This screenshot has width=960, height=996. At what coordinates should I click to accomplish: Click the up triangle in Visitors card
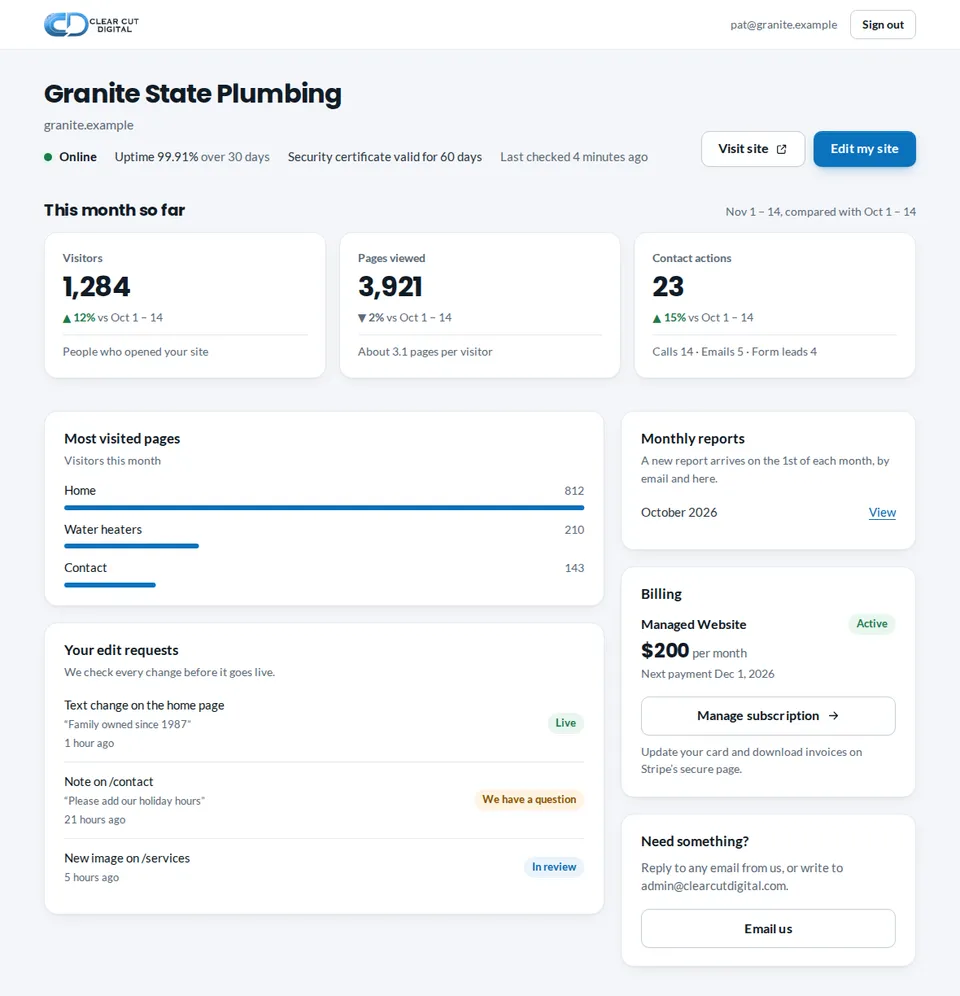pos(67,318)
